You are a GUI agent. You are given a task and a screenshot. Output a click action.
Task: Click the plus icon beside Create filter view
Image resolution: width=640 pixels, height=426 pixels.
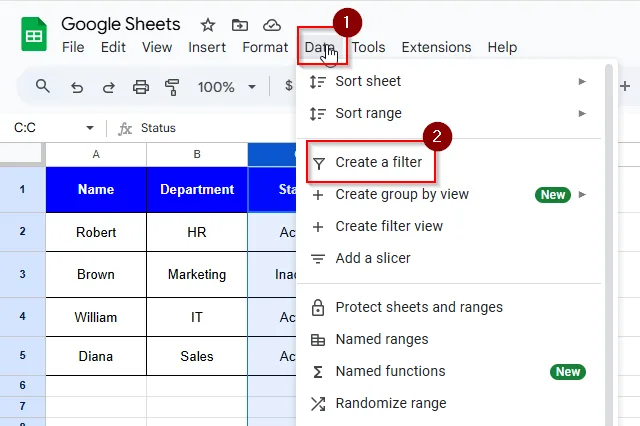pyautogui.click(x=318, y=227)
